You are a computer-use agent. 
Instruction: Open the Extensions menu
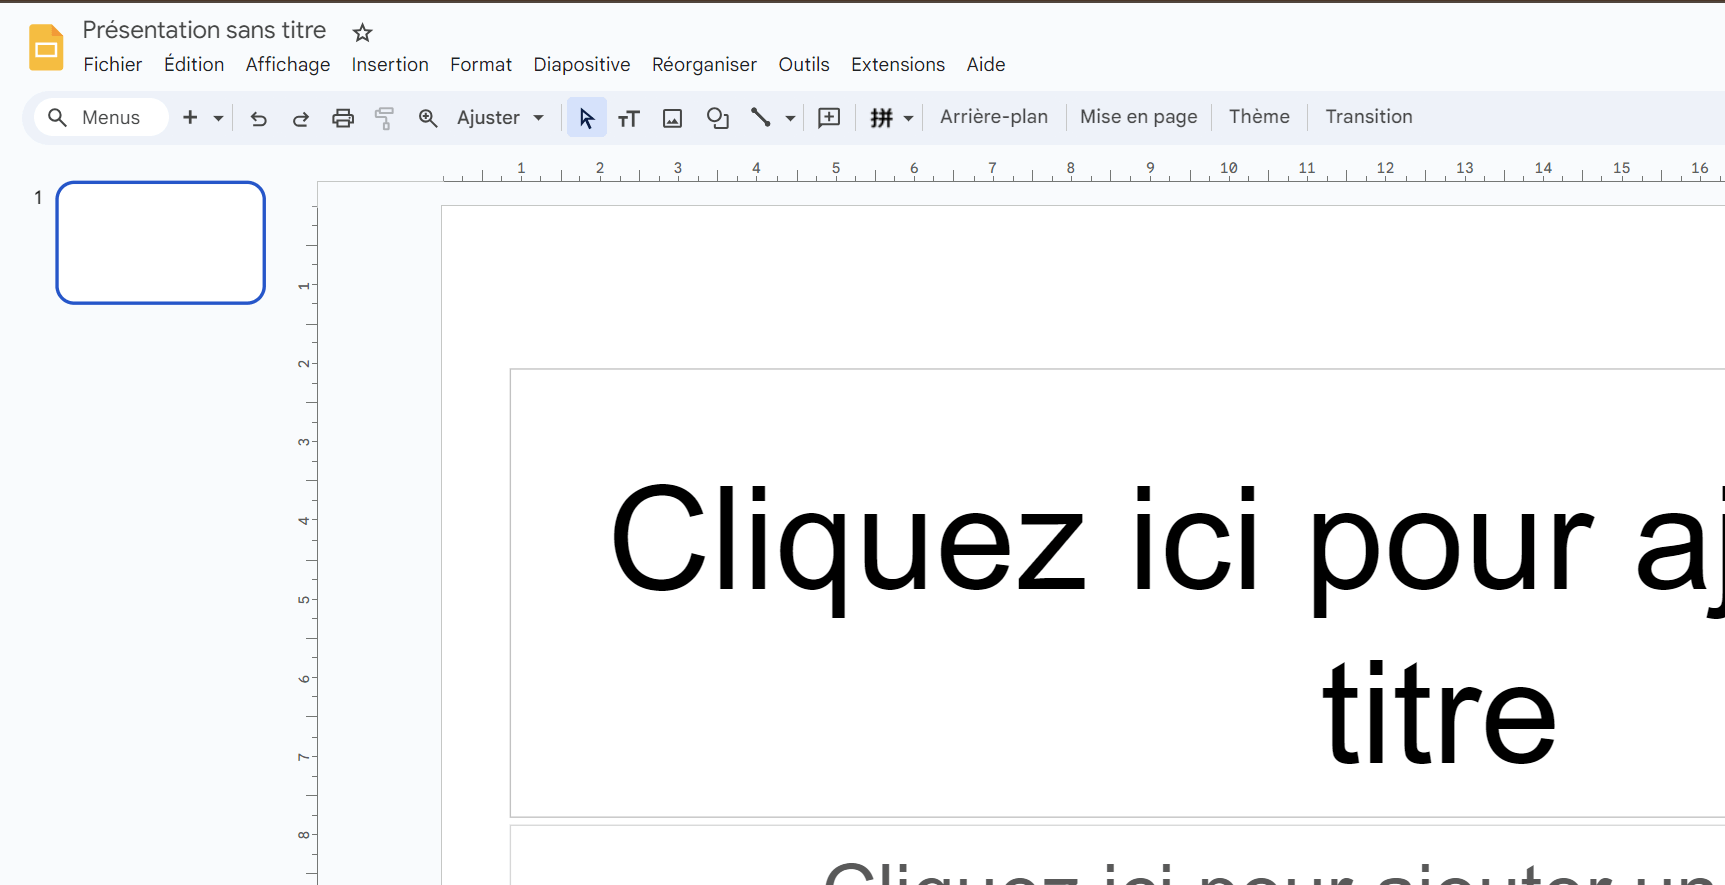(x=898, y=65)
